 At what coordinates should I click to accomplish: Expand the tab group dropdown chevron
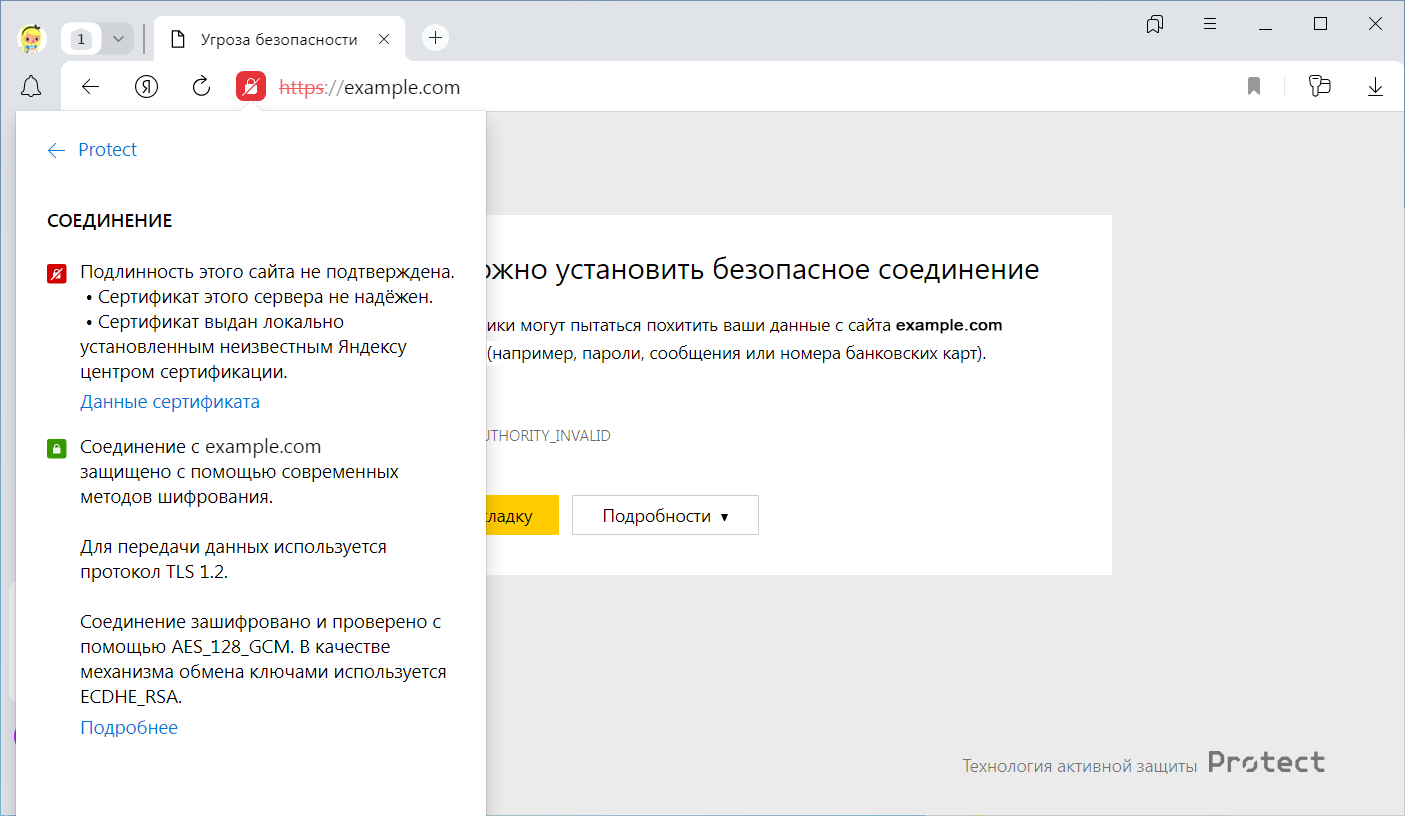click(118, 39)
